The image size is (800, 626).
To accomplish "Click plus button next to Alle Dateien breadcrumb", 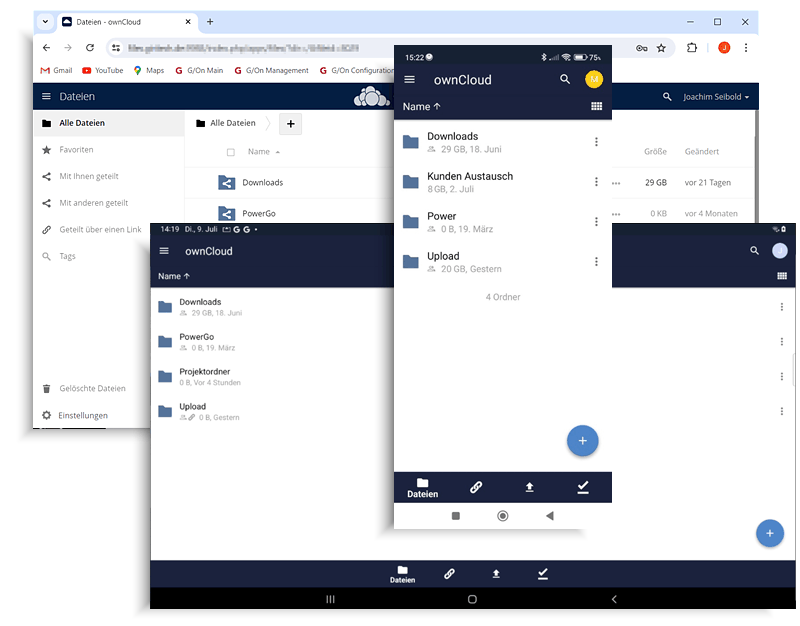I will tap(290, 124).
